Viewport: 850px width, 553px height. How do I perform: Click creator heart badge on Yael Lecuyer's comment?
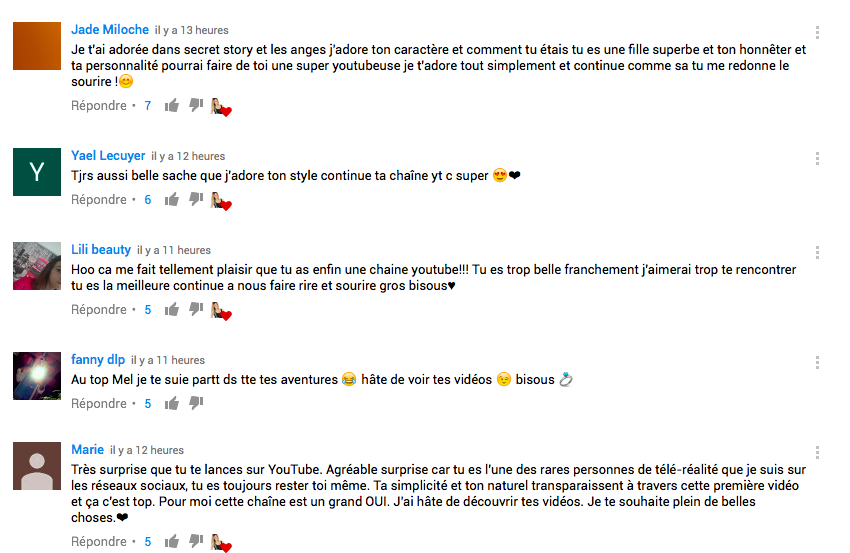[221, 201]
